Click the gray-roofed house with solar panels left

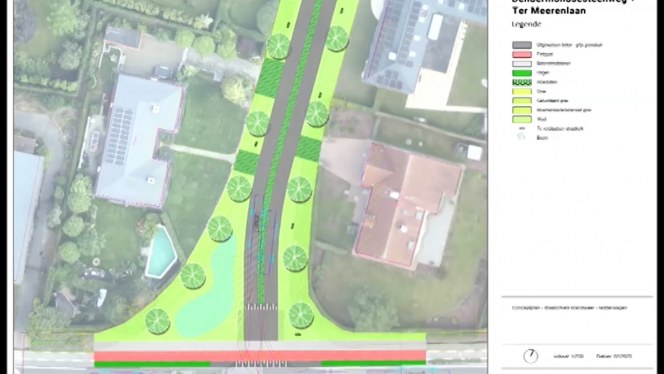140,140
